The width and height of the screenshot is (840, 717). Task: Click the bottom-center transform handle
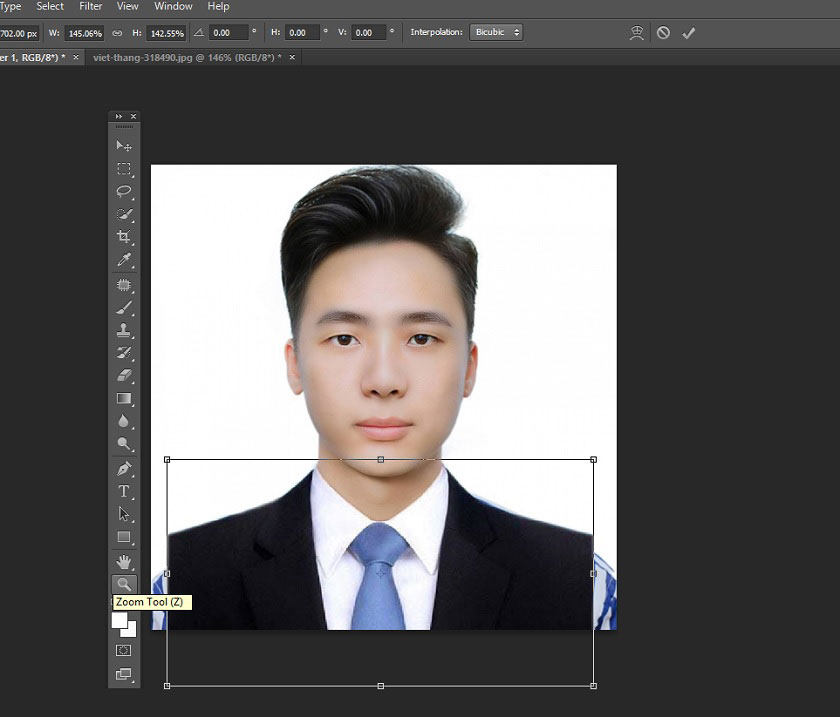[380, 686]
